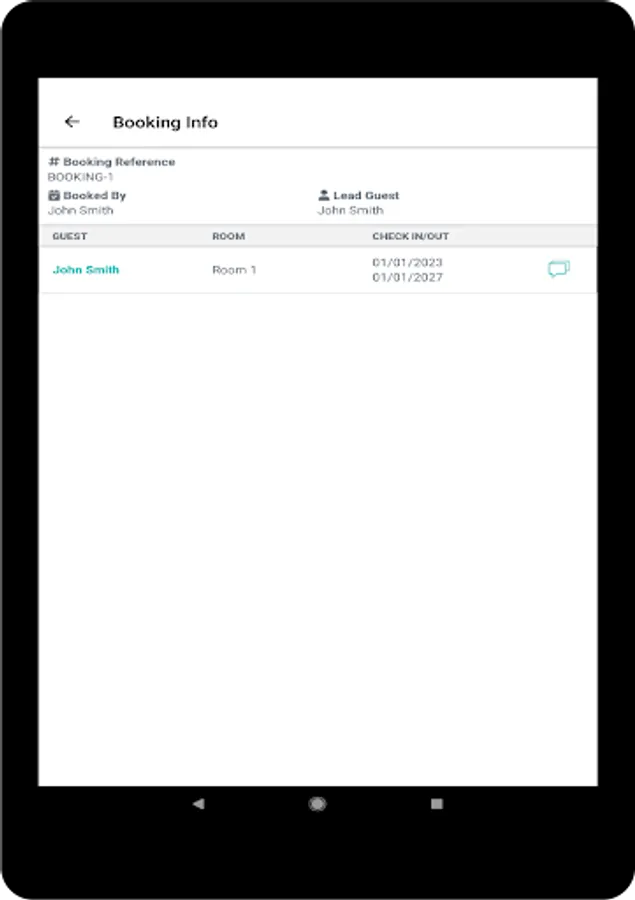Click the check-out date 01/01/2027
Screen dimensions: 635x900
click(408, 277)
